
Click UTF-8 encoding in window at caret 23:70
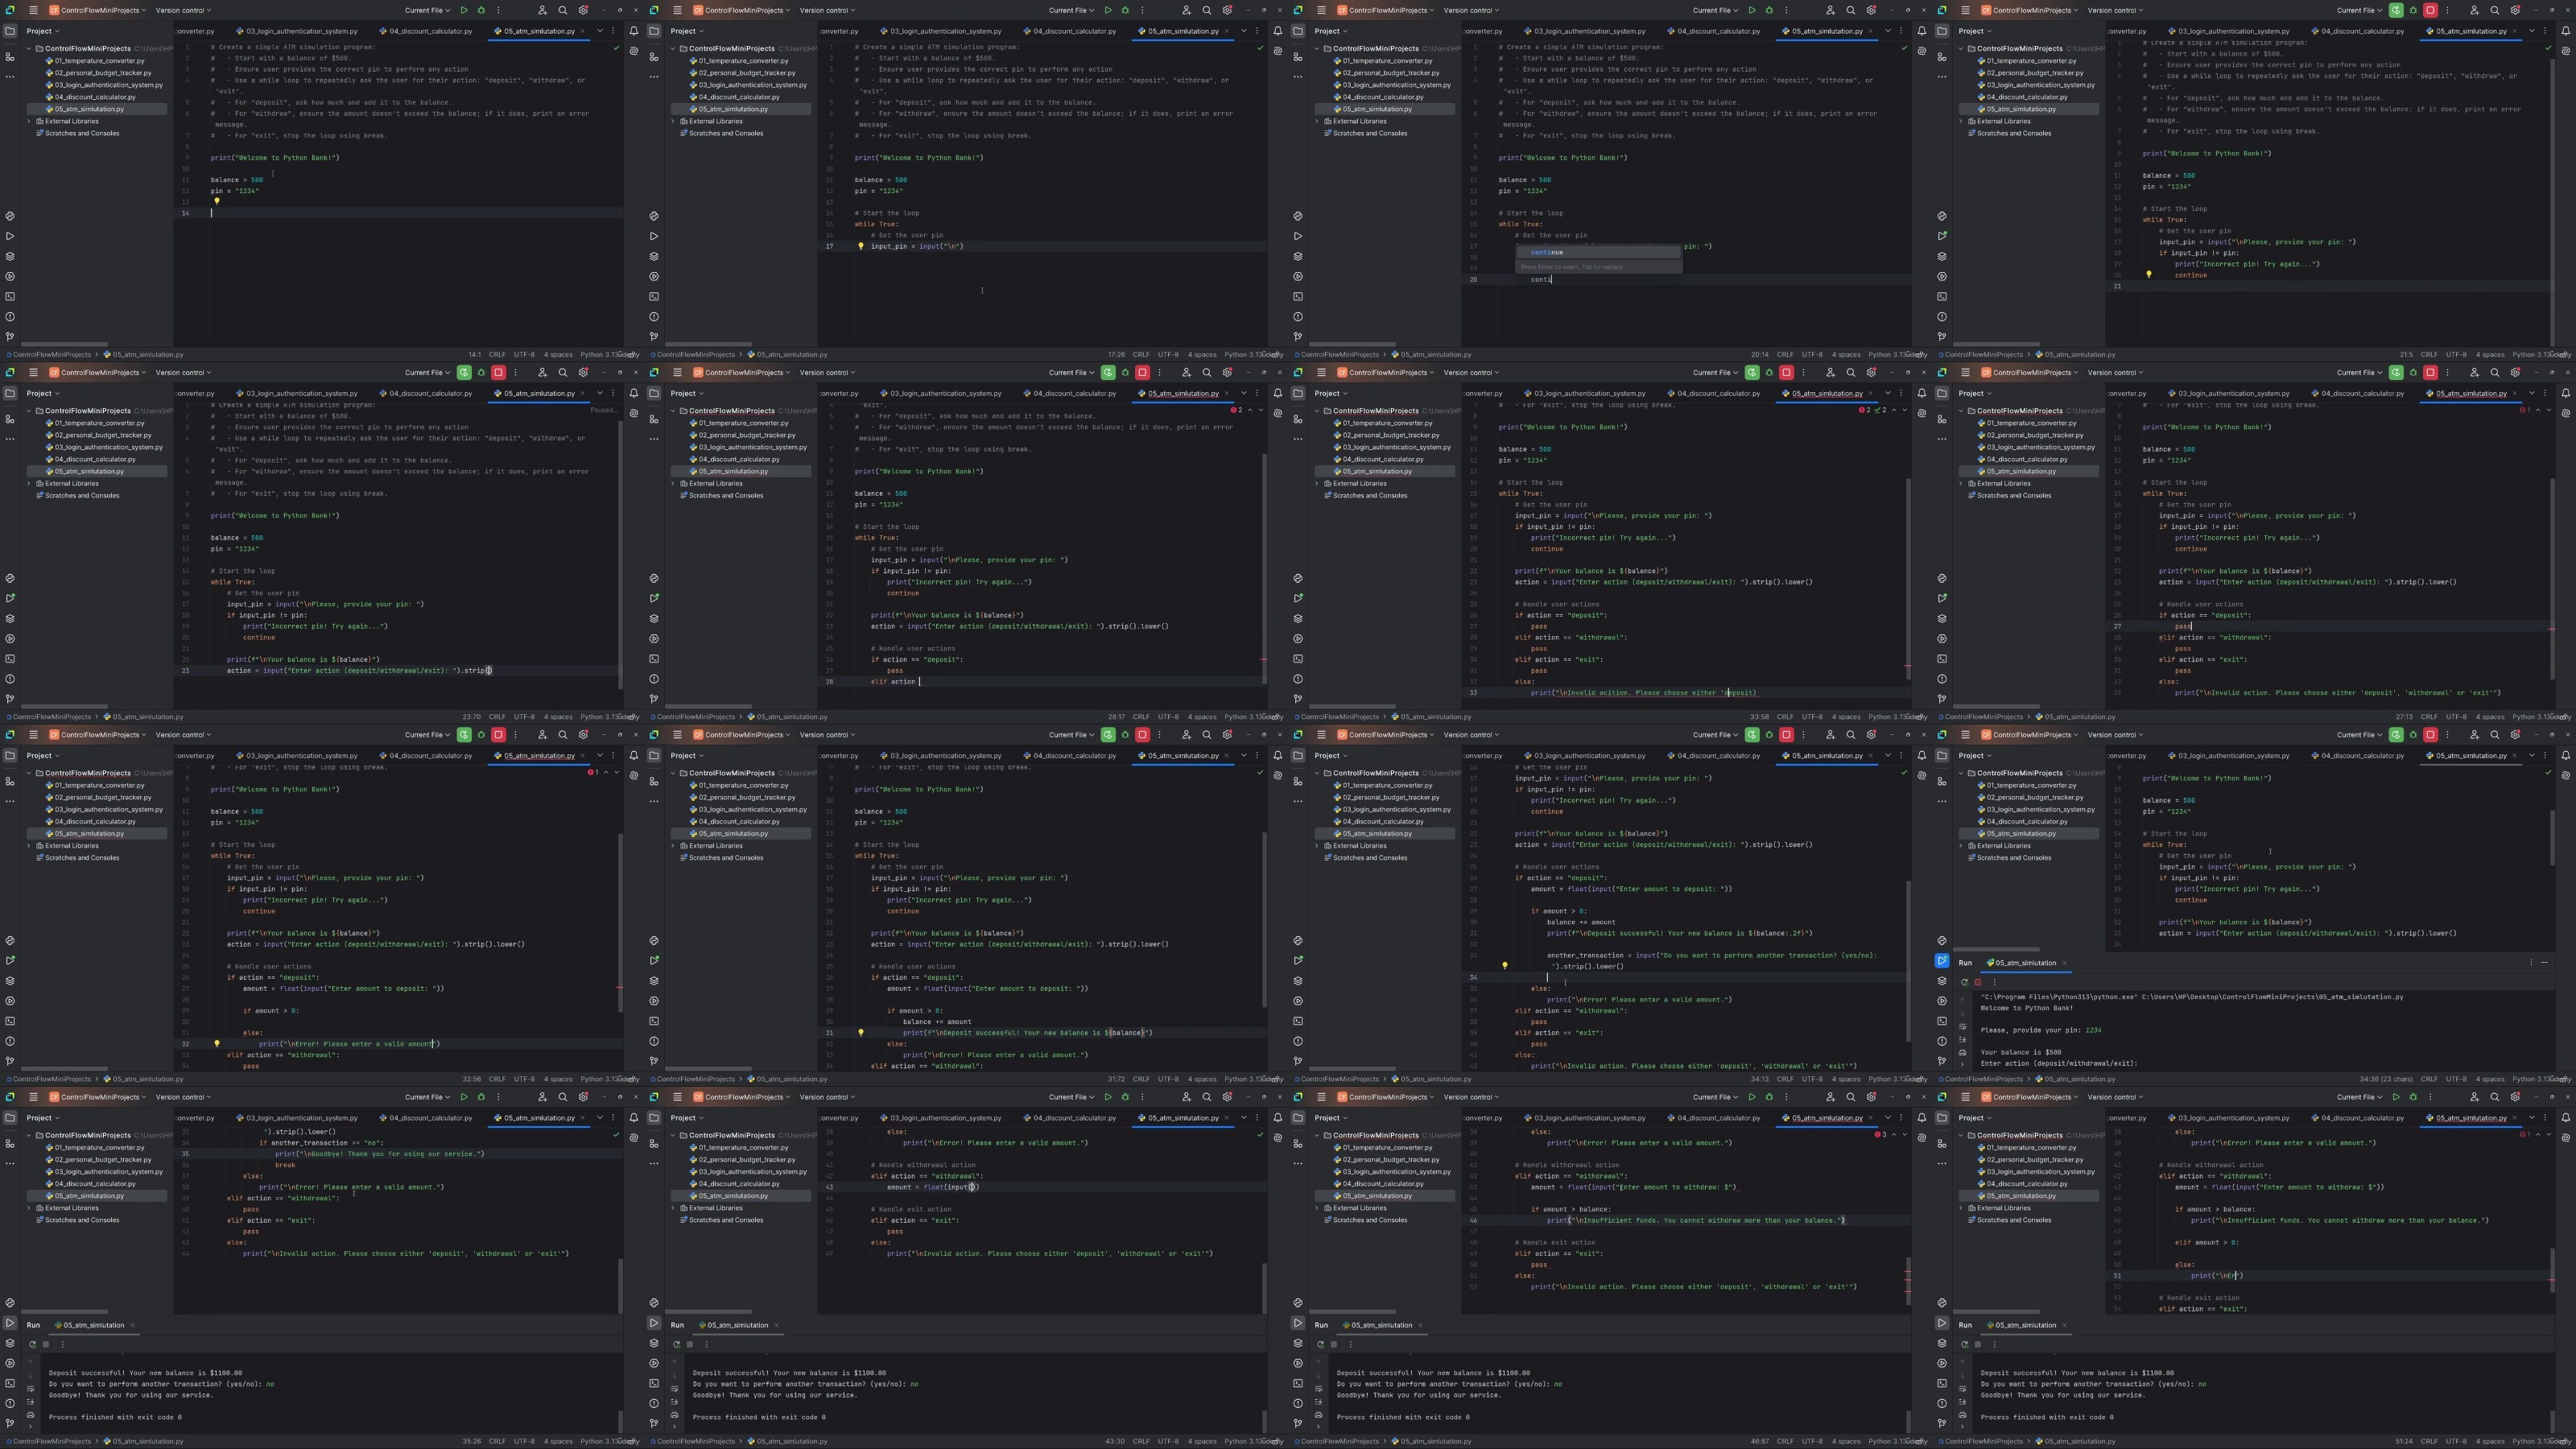tap(524, 717)
